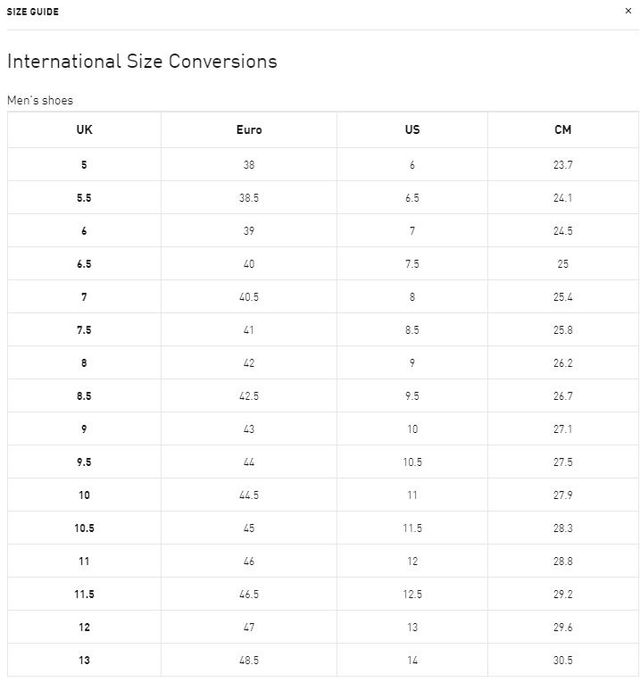Image resolution: width=640 pixels, height=682 pixels.
Task: Close the size guide panel
Action: [x=628, y=11]
